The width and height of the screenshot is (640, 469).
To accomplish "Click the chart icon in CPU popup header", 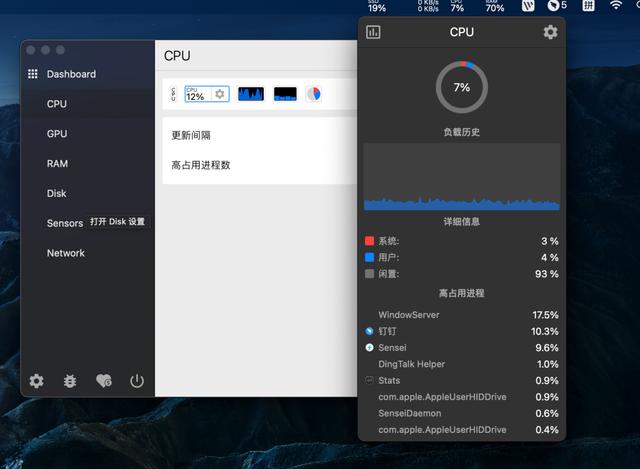I will coord(374,32).
